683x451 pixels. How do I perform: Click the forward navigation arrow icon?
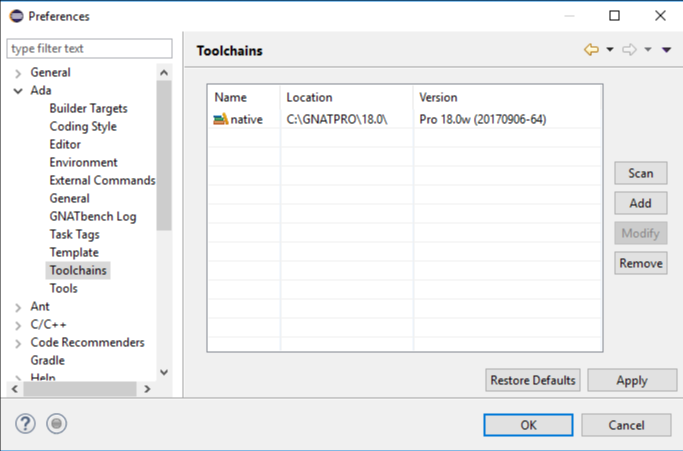tap(629, 50)
